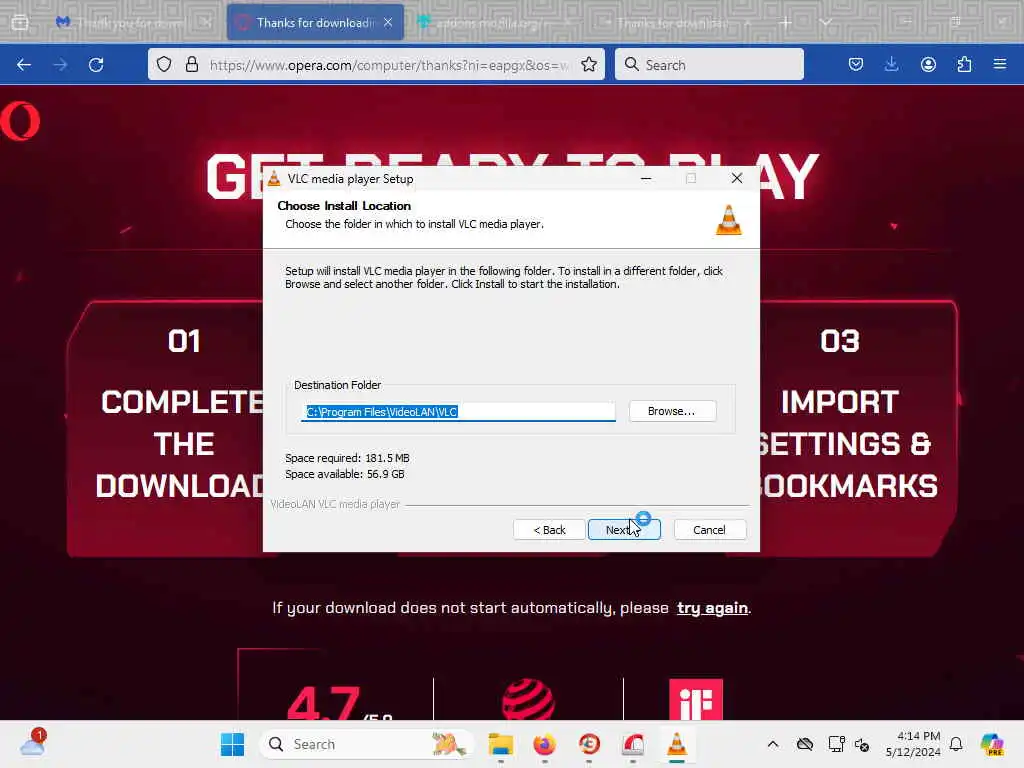
Task: Click the Windows taskbar Search box
Action: 366,744
